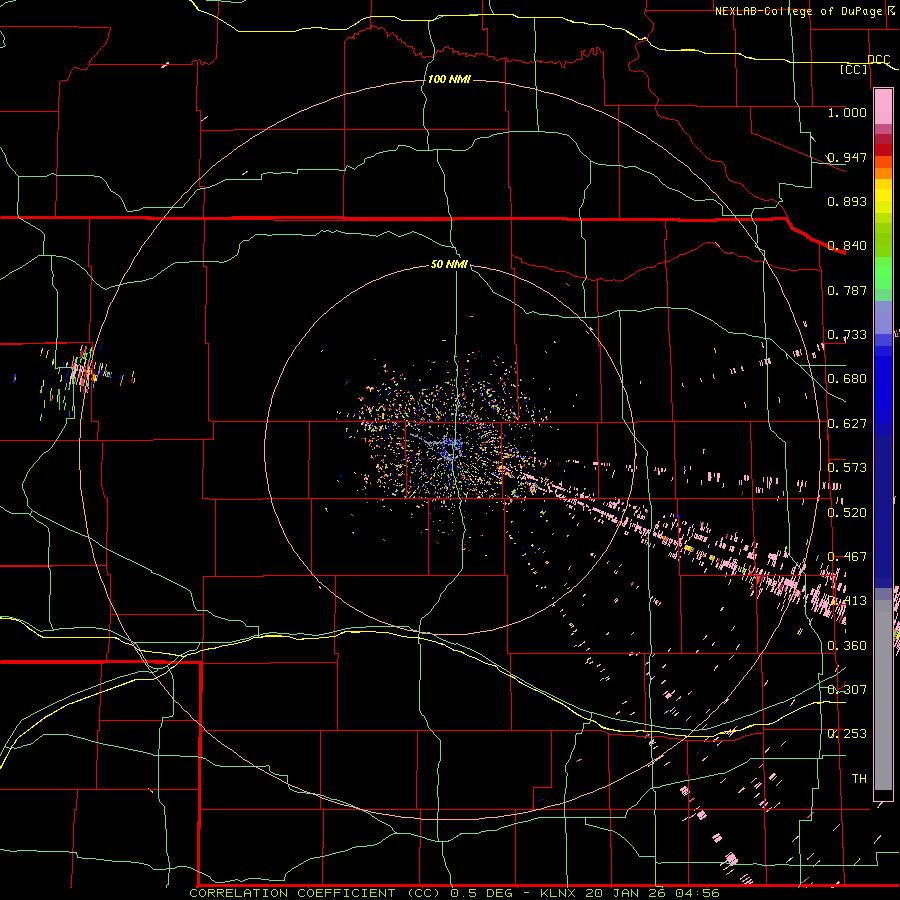This screenshot has width=900, height=900.
Task: Pick the yellow segment of color bar
Action: pos(883,196)
